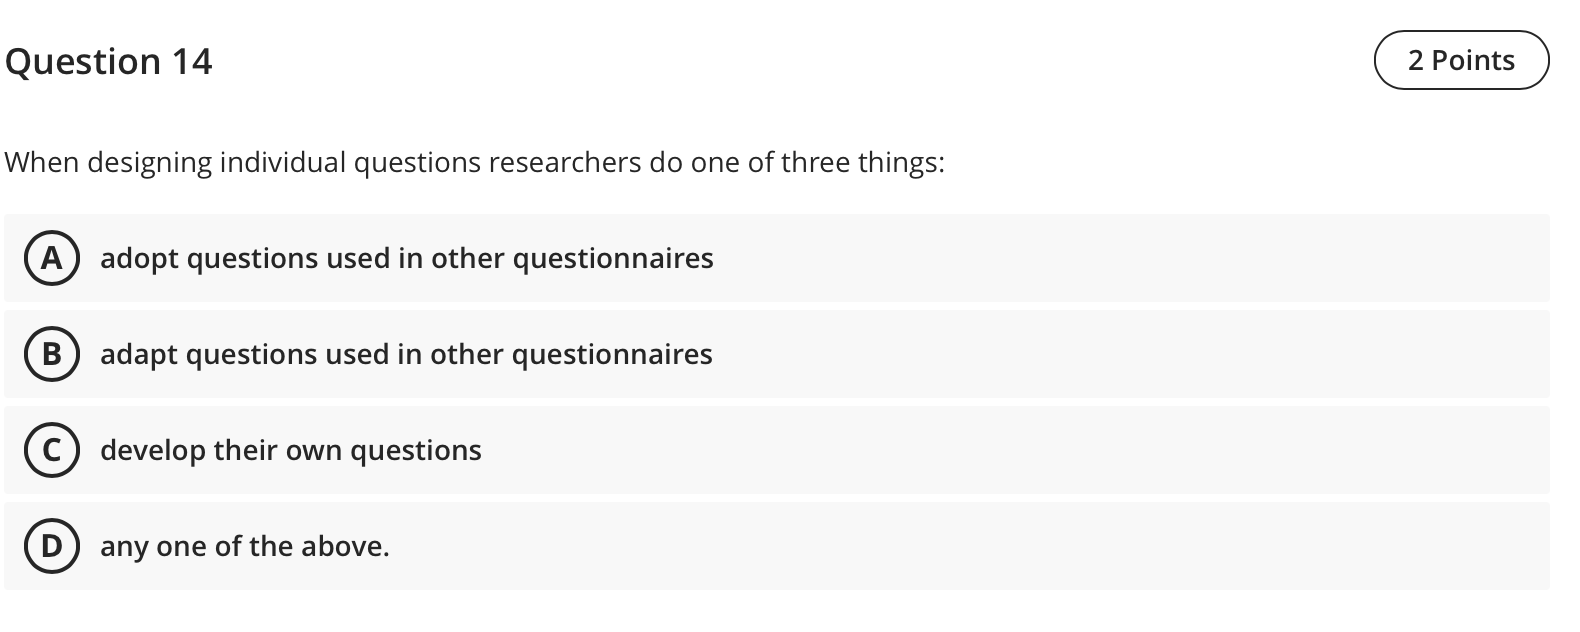Choose answer adapt questions used in other questionnaires

pos(406,354)
